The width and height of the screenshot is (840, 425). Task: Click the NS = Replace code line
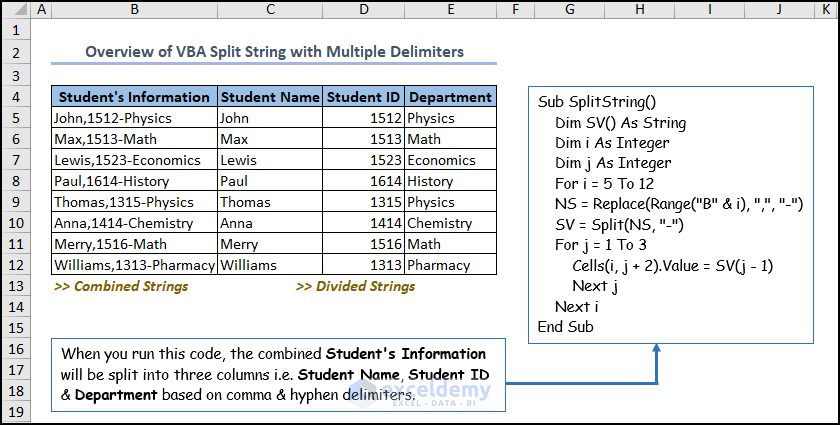click(679, 204)
